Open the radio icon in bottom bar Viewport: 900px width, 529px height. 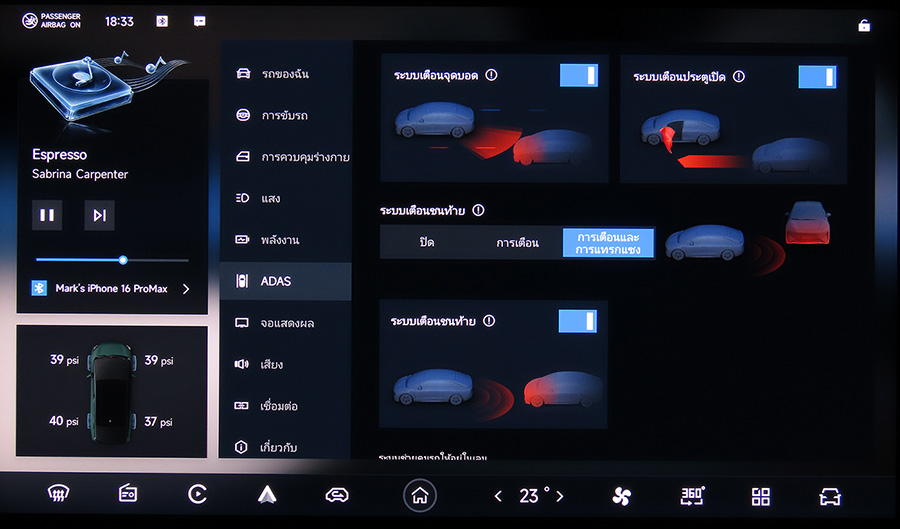(128, 494)
